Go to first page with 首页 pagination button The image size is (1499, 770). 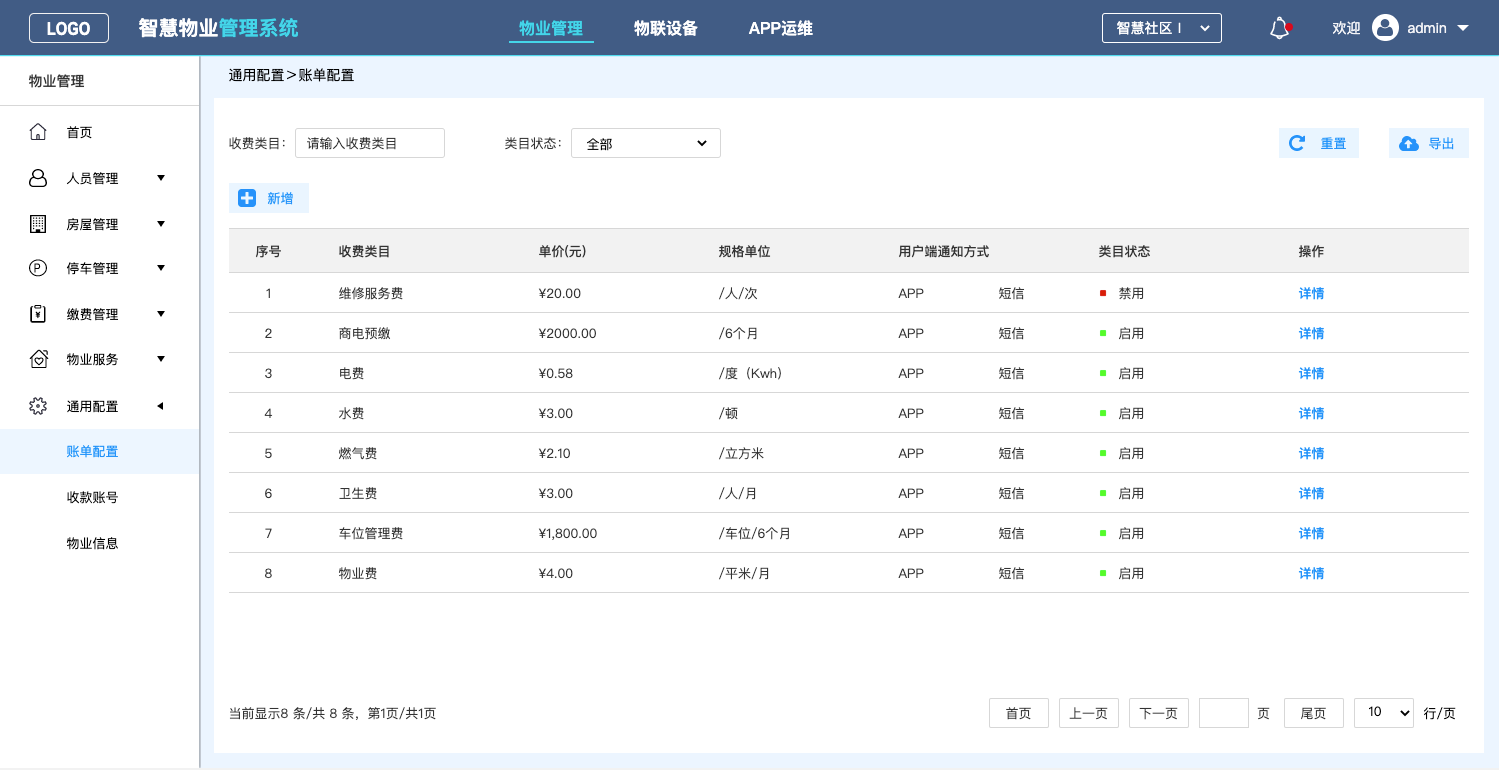pos(1019,713)
